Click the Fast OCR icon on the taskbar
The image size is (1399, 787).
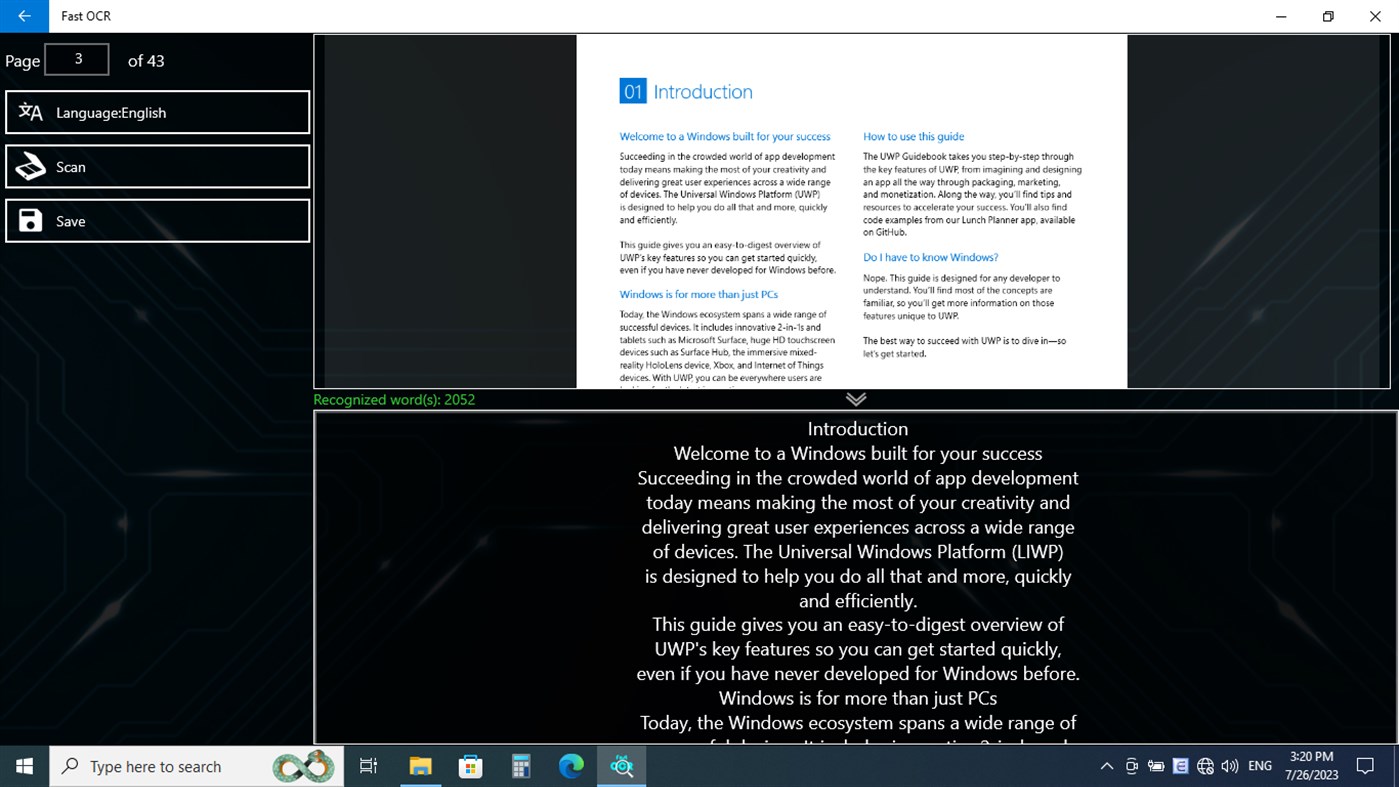[x=621, y=766]
